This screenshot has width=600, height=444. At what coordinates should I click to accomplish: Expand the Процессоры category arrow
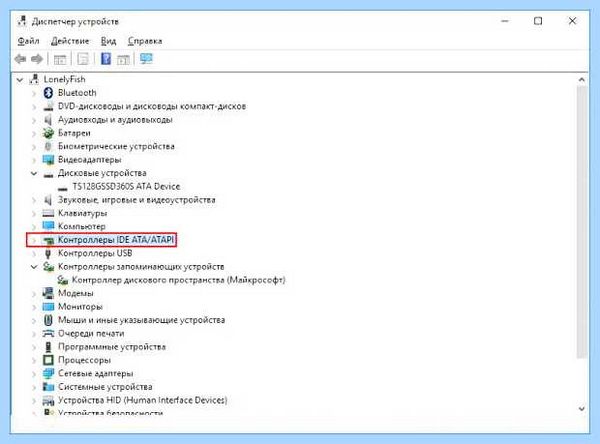[34, 360]
